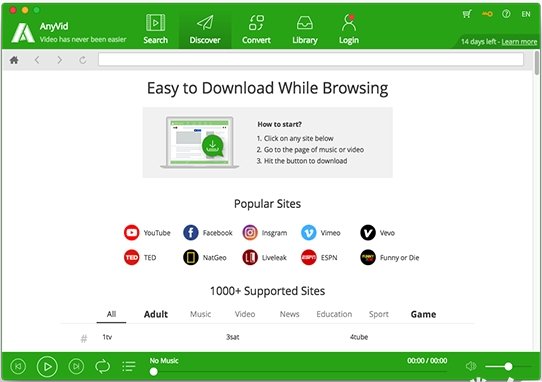This screenshot has height=382, width=542.
Task: Select the Music category tab
Action: (200, 314)
